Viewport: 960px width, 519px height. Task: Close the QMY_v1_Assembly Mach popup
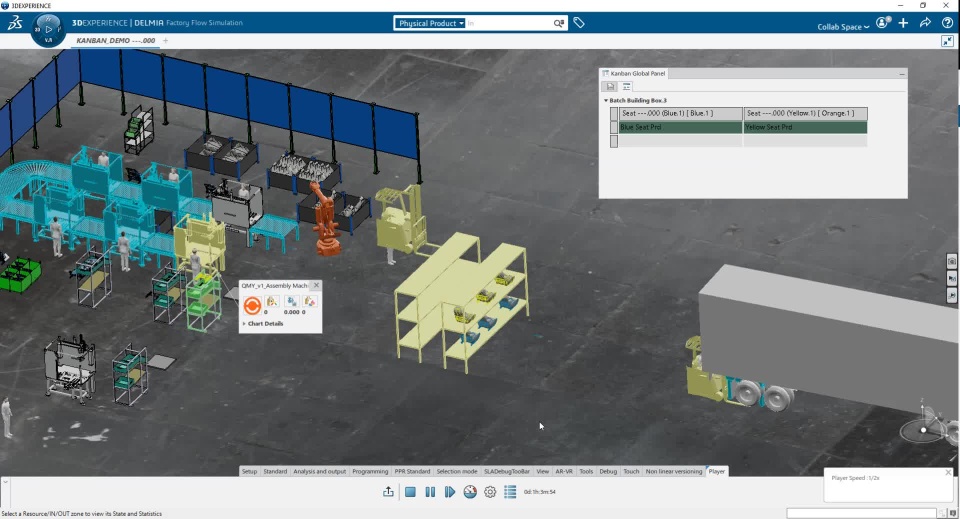(316, 285)
